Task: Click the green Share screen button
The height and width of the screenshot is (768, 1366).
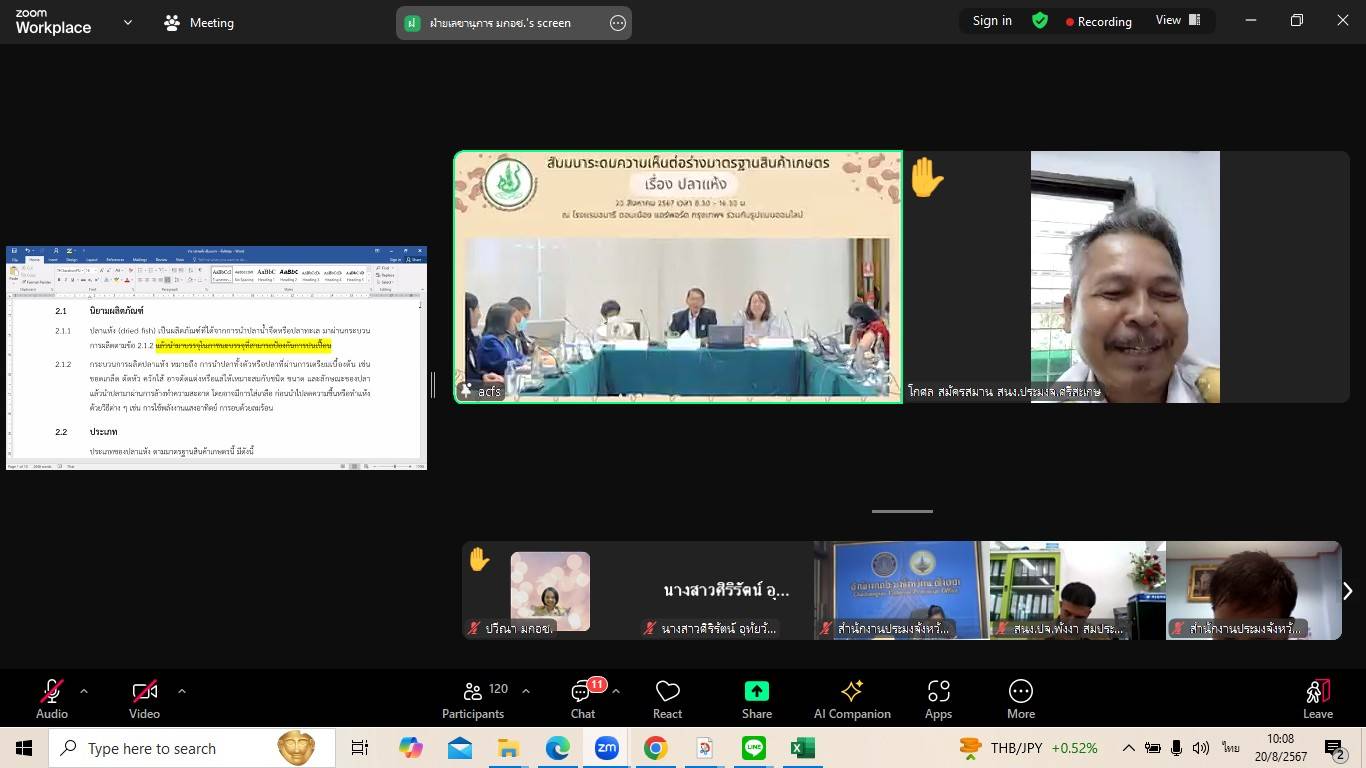Action: [756, 699]
